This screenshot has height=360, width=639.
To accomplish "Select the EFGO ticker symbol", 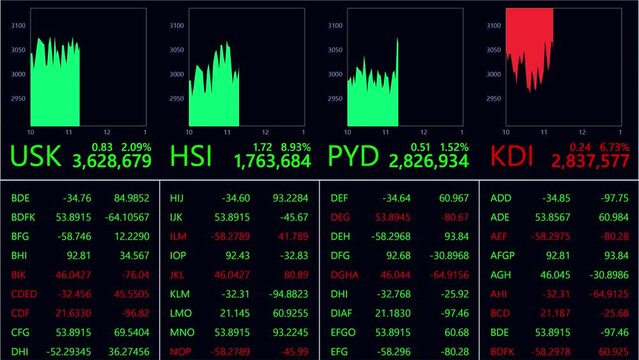I will pyautogui.click(x=343, y=332).
